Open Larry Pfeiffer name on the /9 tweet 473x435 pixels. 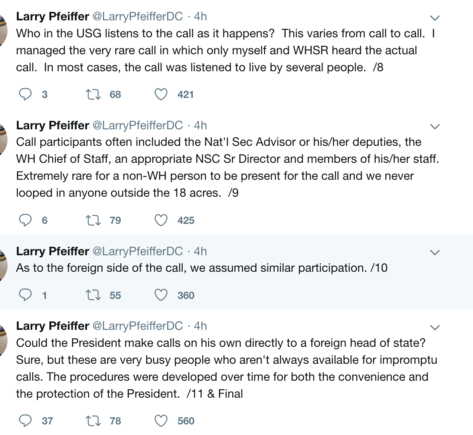(x=53, y=125)
